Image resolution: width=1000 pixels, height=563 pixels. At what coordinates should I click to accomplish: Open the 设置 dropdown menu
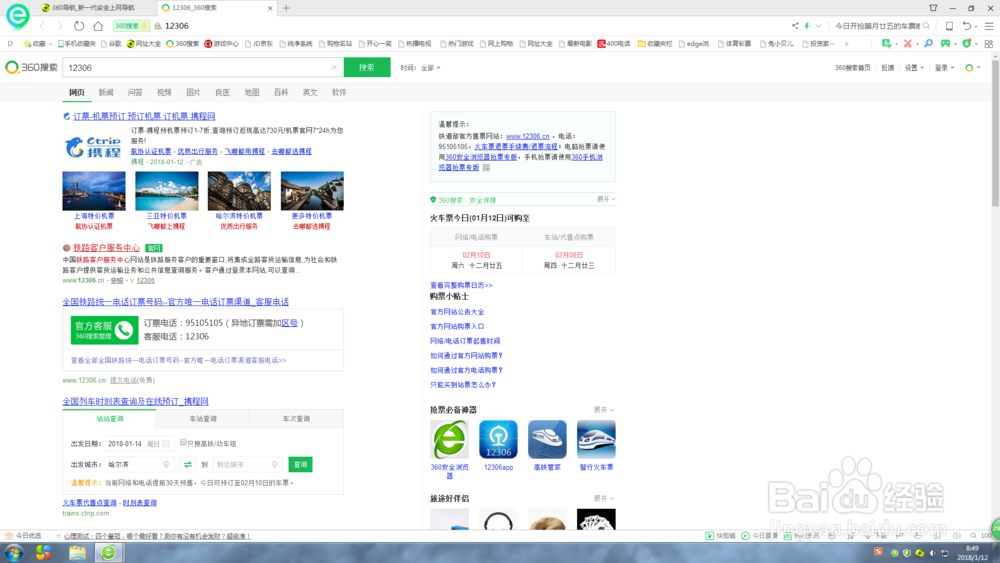[x=914, y=68]
